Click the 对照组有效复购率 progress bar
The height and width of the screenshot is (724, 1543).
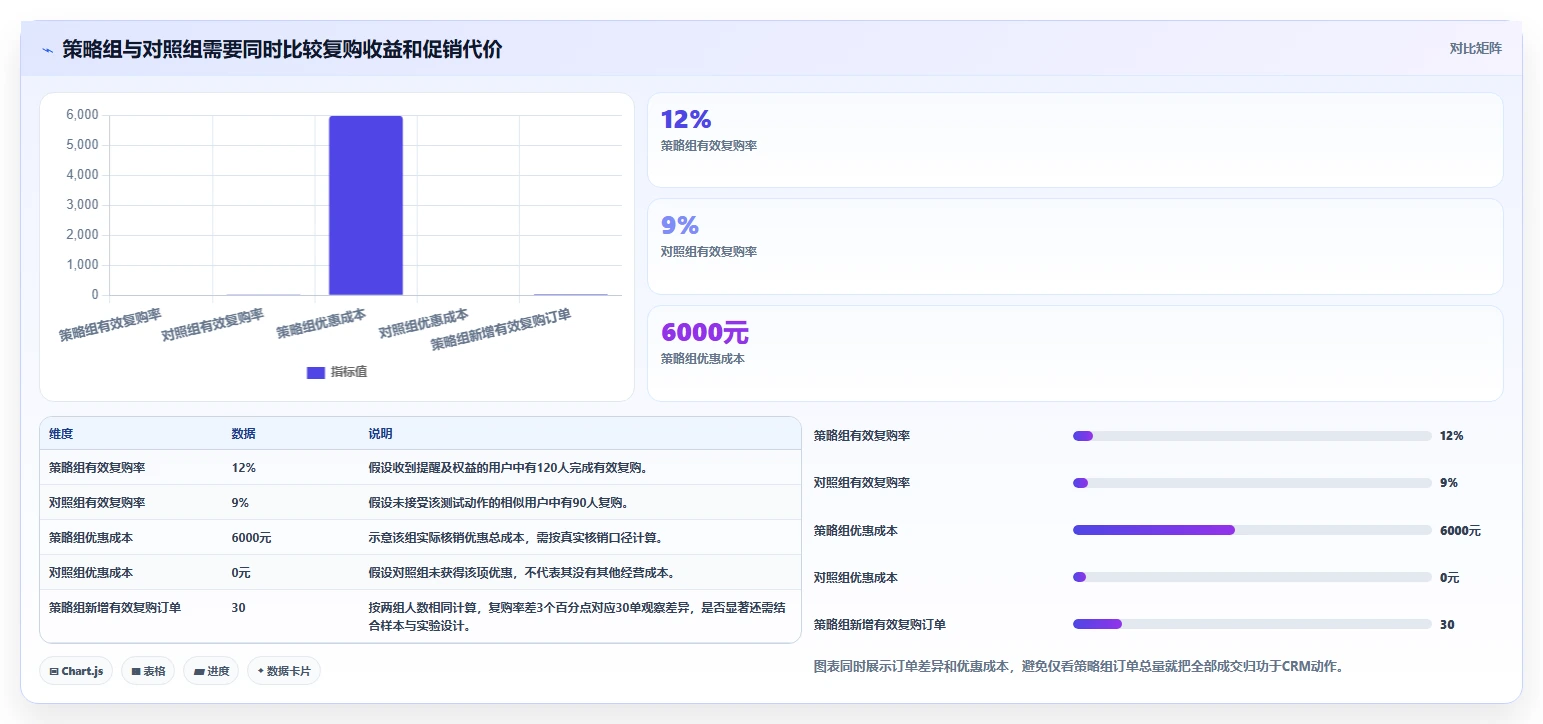(x=1252, y=483)
